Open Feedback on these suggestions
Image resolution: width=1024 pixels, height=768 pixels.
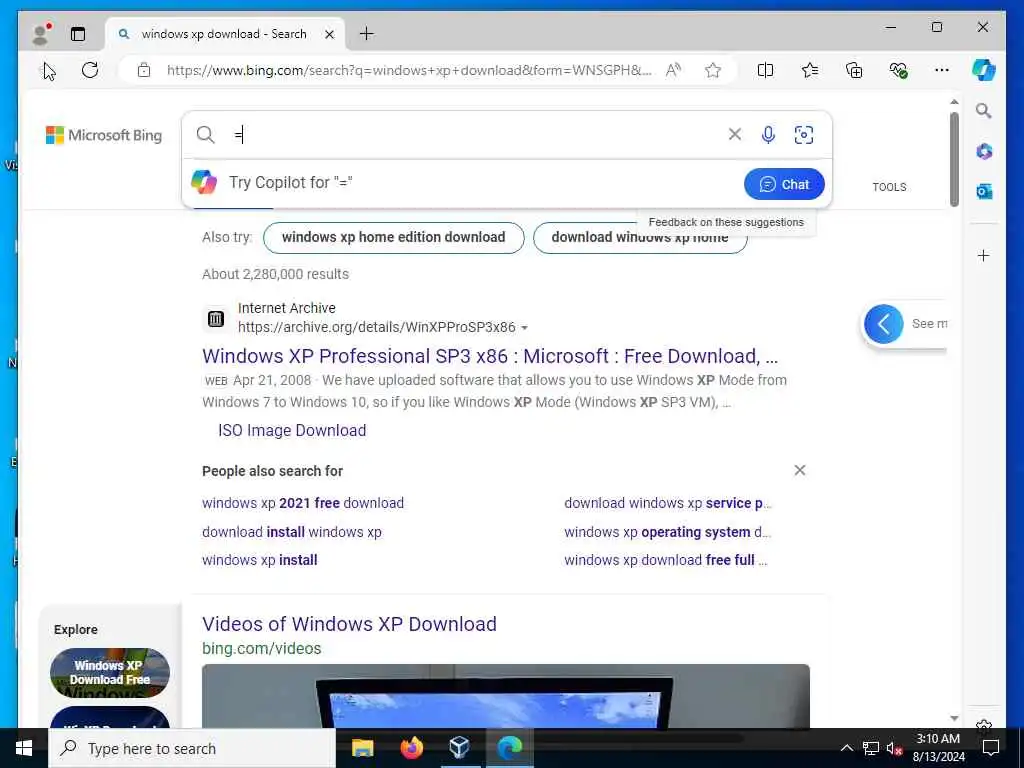[x=726, y=222]
